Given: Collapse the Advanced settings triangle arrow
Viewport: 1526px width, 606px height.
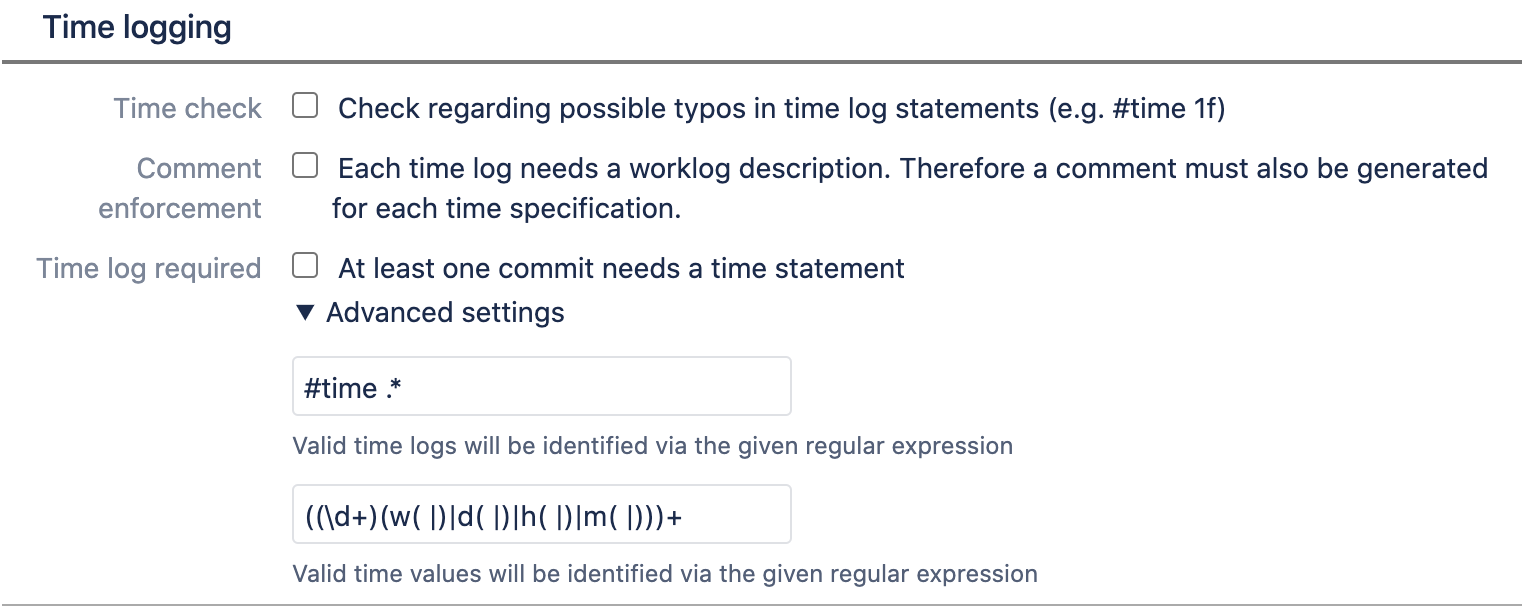Looking at the screenshot, I should [x=306, y=313].
